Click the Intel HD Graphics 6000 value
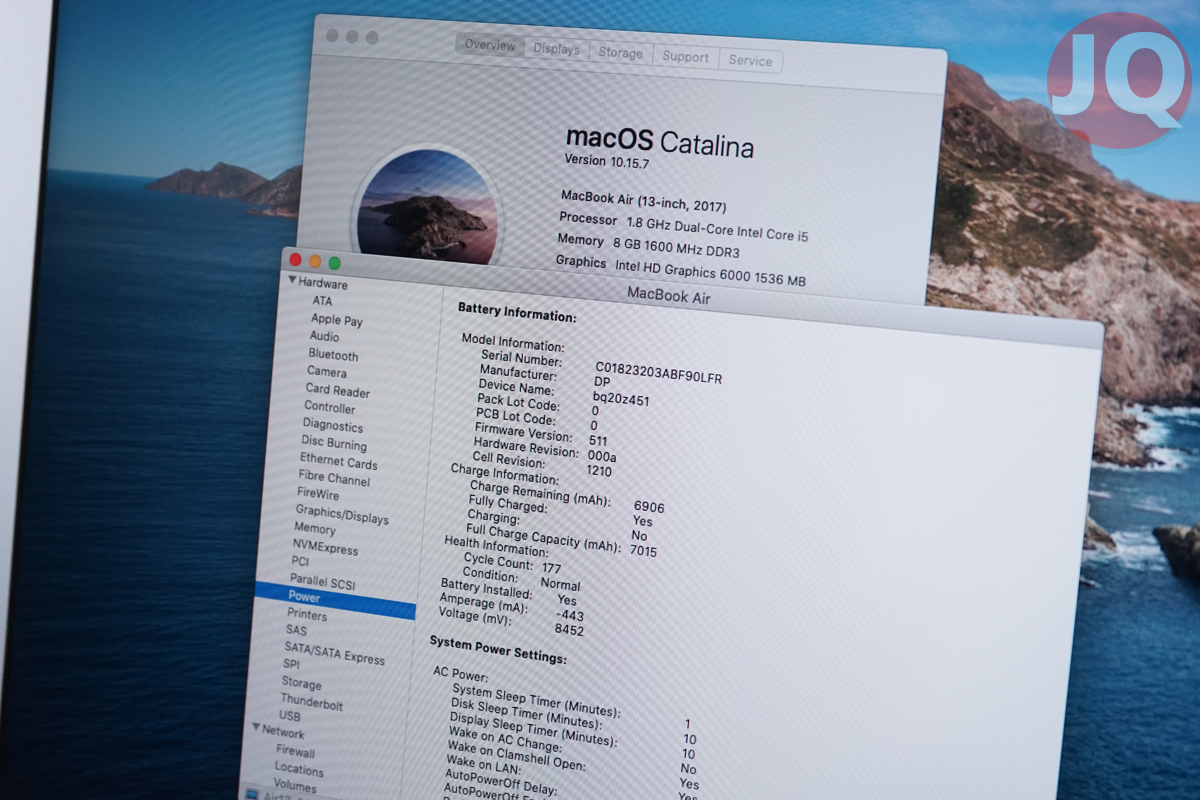Image resolution: width=1200 pixels, height=800 pixels. 709,275
